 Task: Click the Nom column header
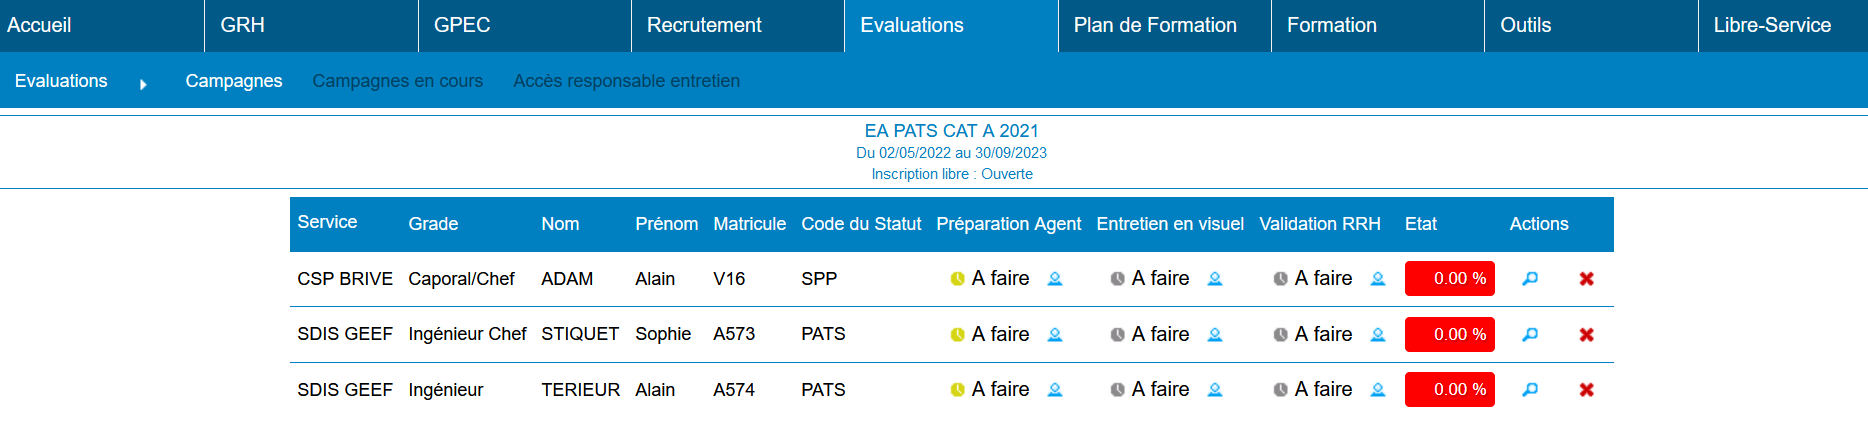pos(560,224)
